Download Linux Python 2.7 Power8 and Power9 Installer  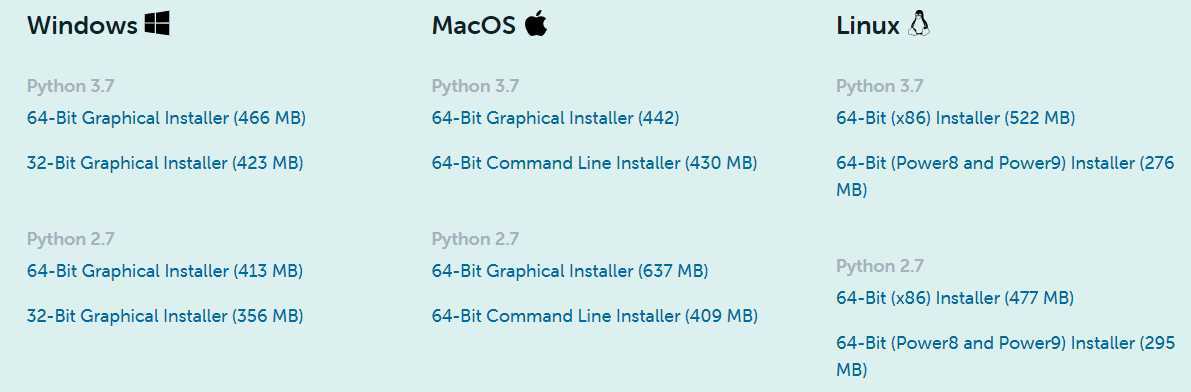tap(1005, 356)
